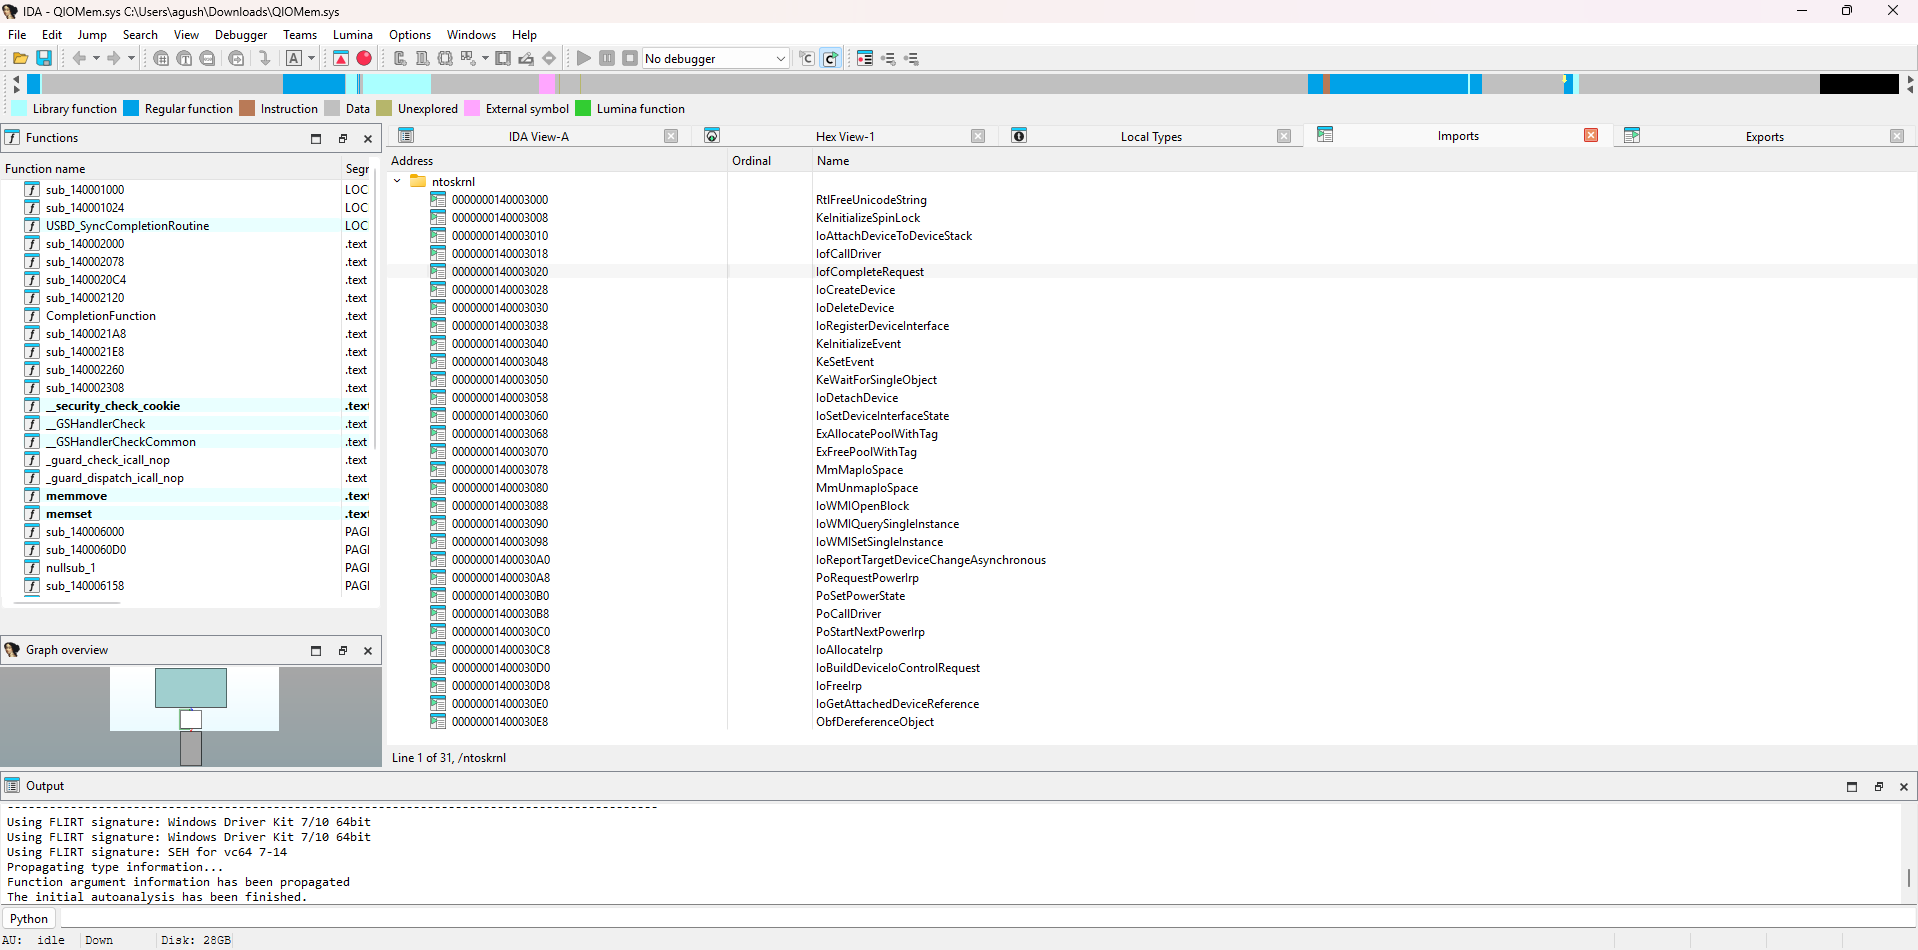The width and height of the screenshot is (1918, 950).
Task: Open the Debugger menu
Action: tap(241, 35)
